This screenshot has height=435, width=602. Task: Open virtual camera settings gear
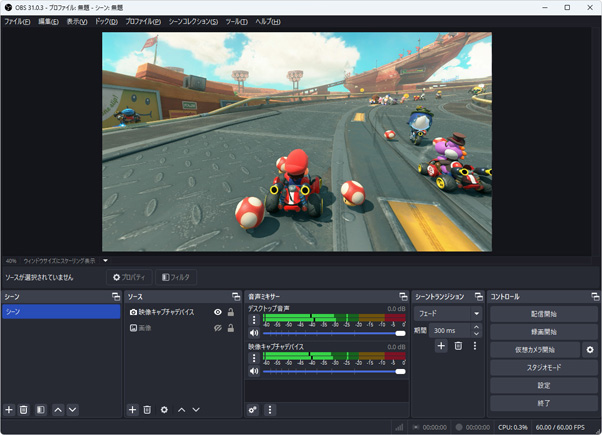point(590,349)
